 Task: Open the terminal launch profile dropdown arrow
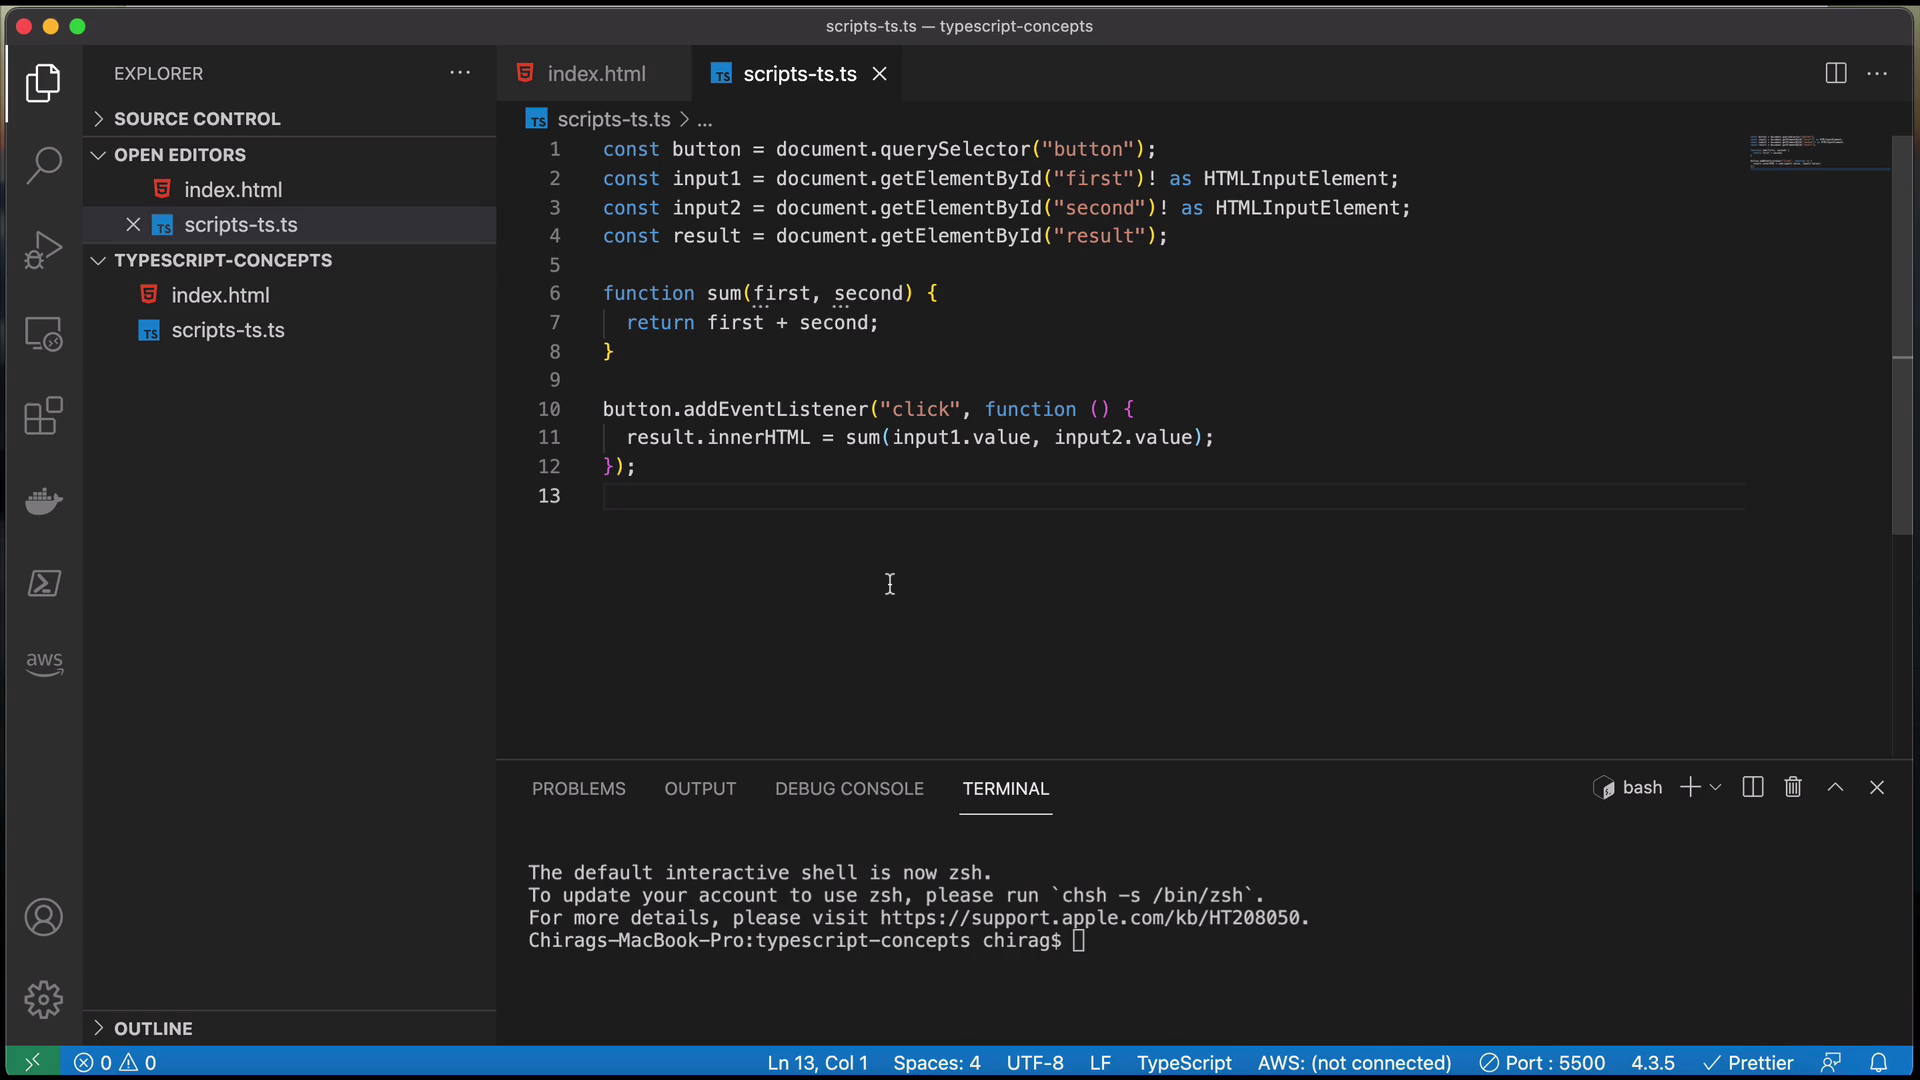point(1716,788)
